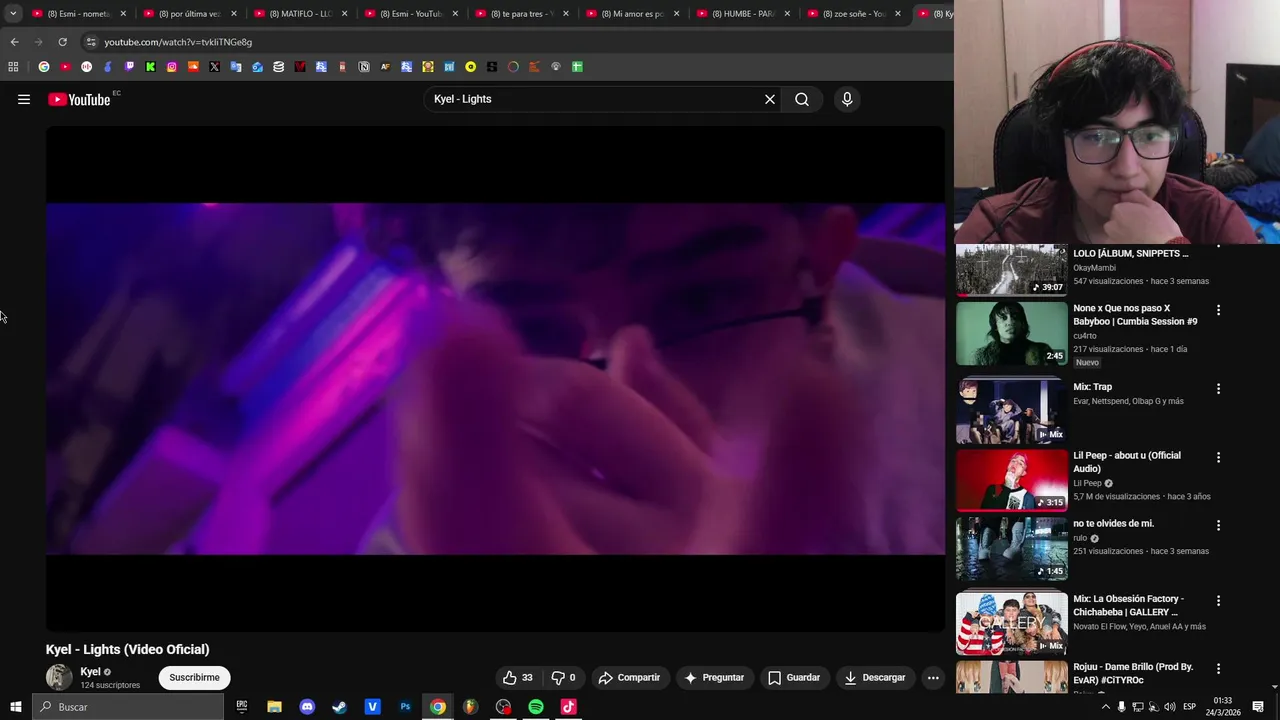The image size is (1280, 720).
Task: Open the Kyel channel avatar
Action: [59, 677]
